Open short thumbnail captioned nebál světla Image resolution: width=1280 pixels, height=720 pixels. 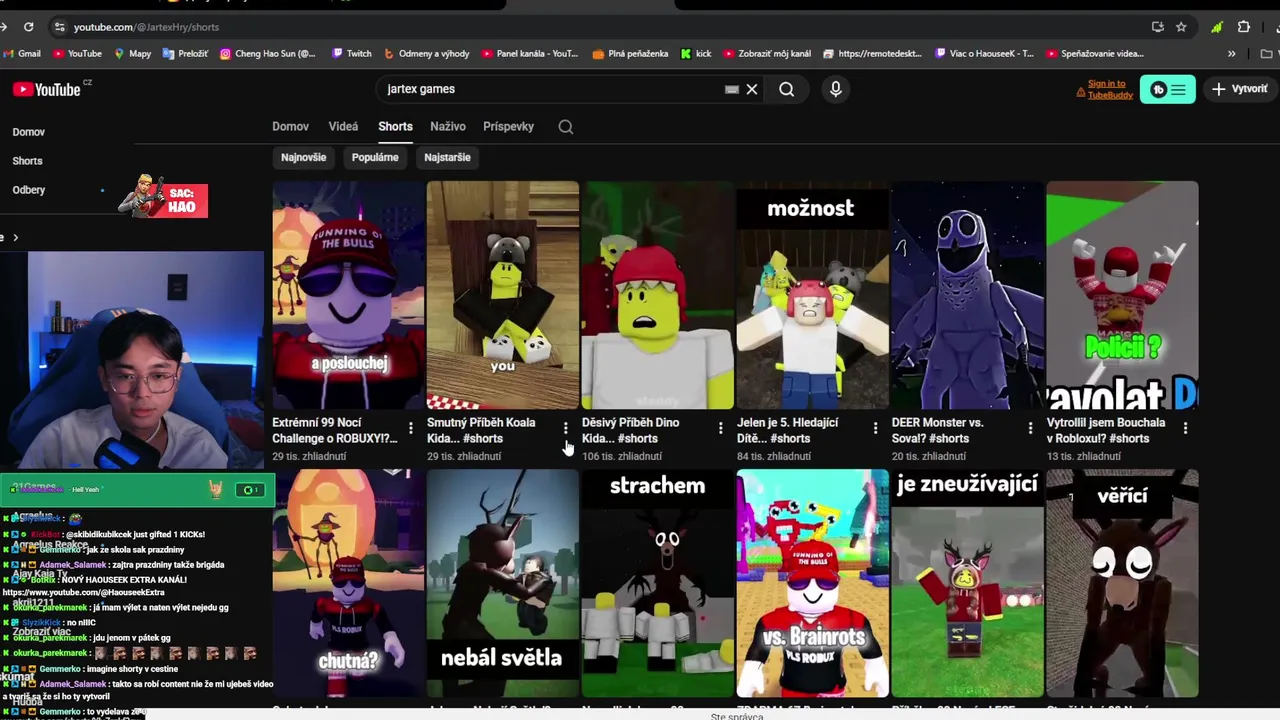[503, 583]
